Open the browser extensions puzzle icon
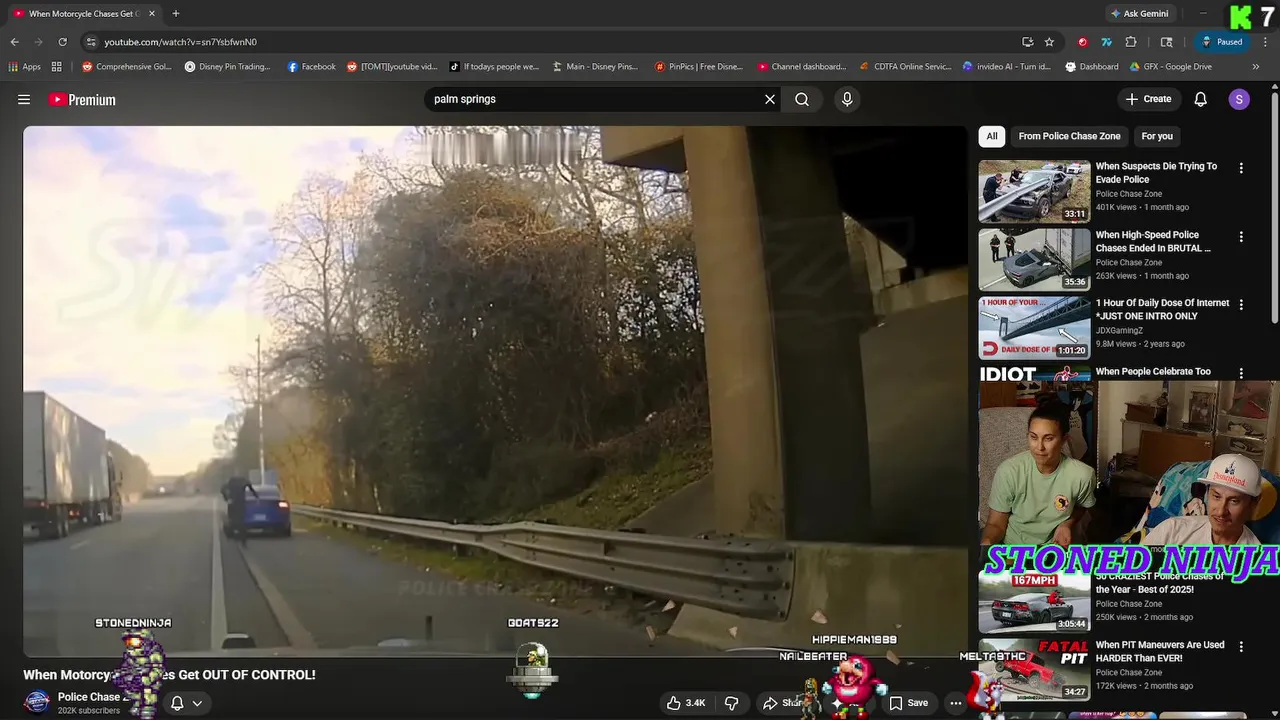This screenshot has height=720, width=1280. [x=1131, y=42]
